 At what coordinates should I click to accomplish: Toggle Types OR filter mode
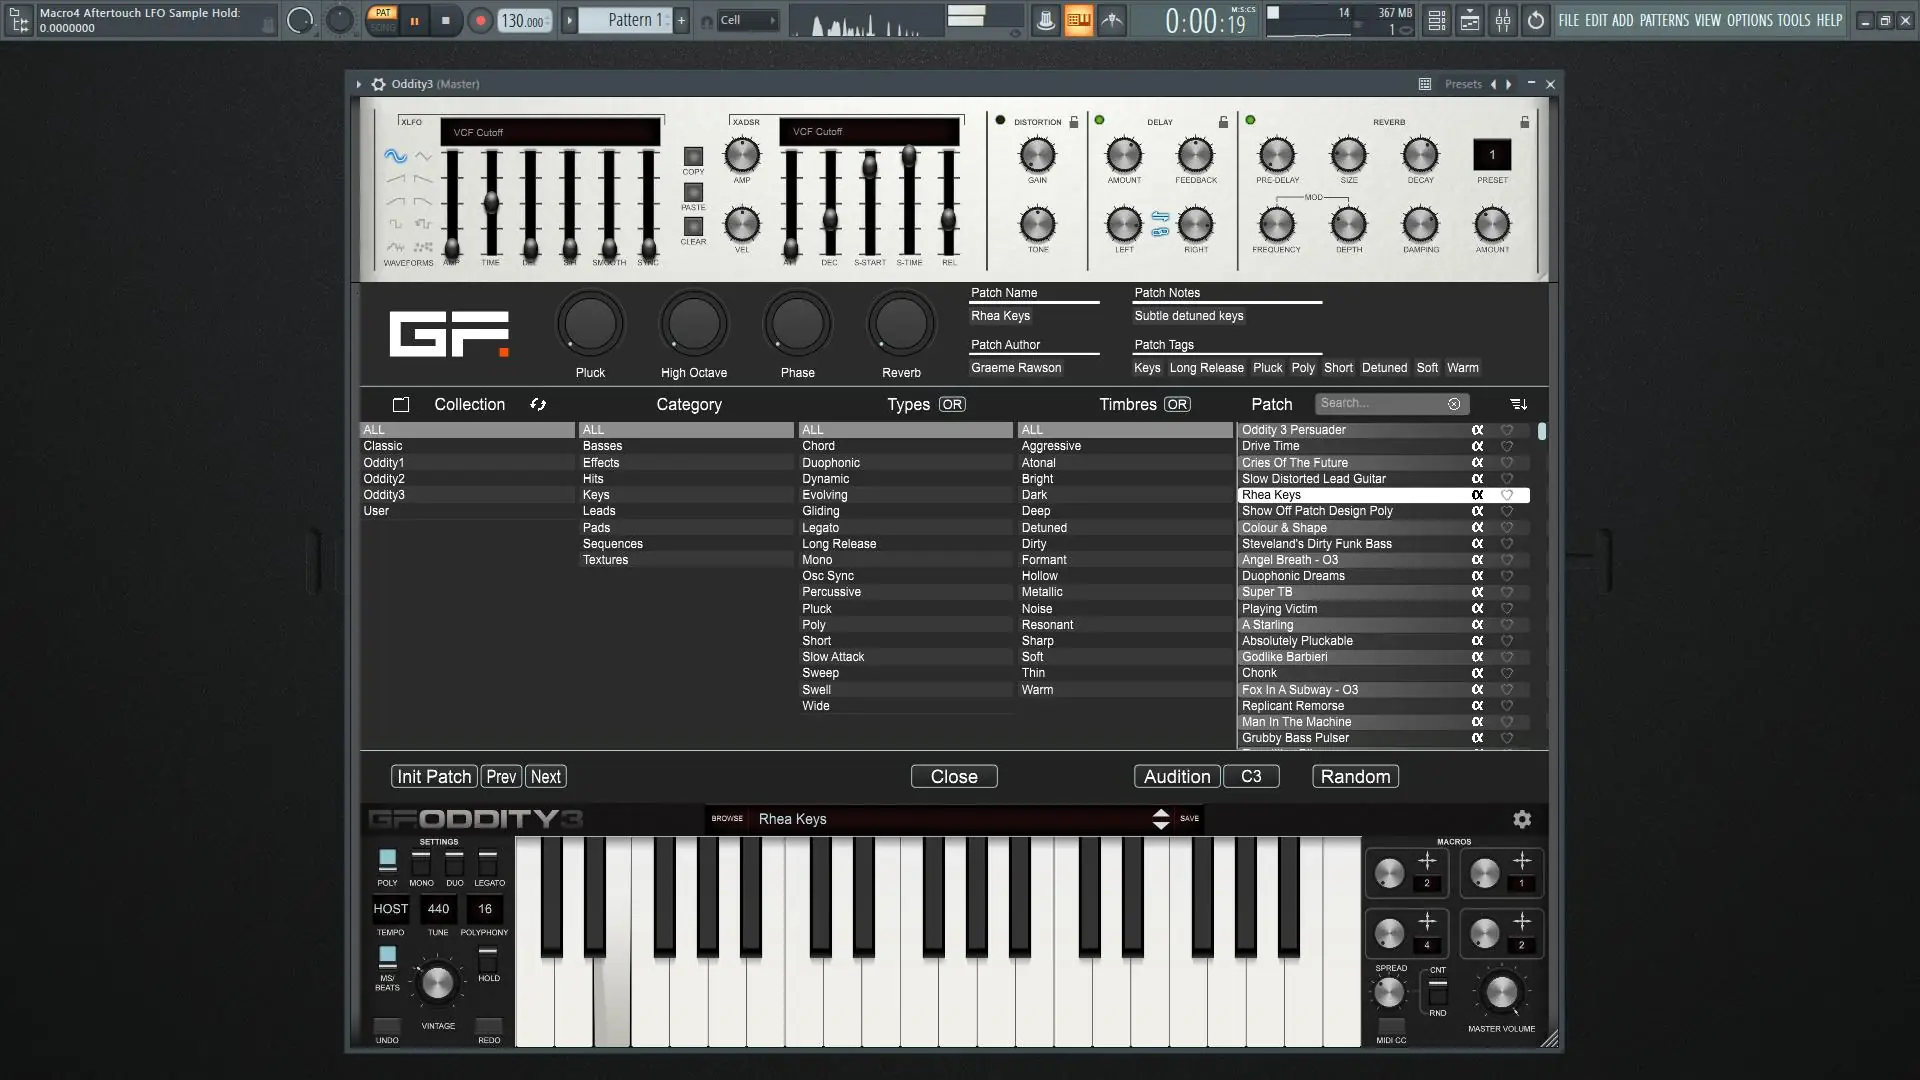[x=952, y=404]
